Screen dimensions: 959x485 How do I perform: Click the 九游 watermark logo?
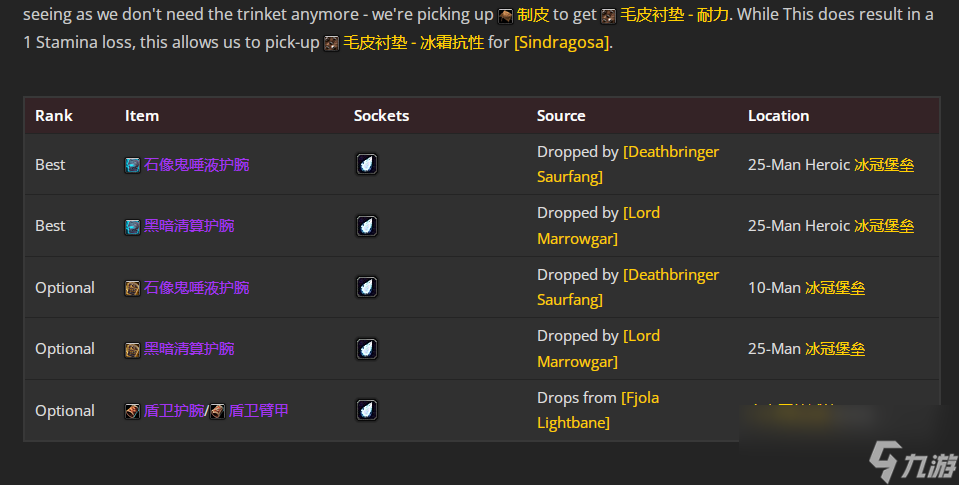913,462
